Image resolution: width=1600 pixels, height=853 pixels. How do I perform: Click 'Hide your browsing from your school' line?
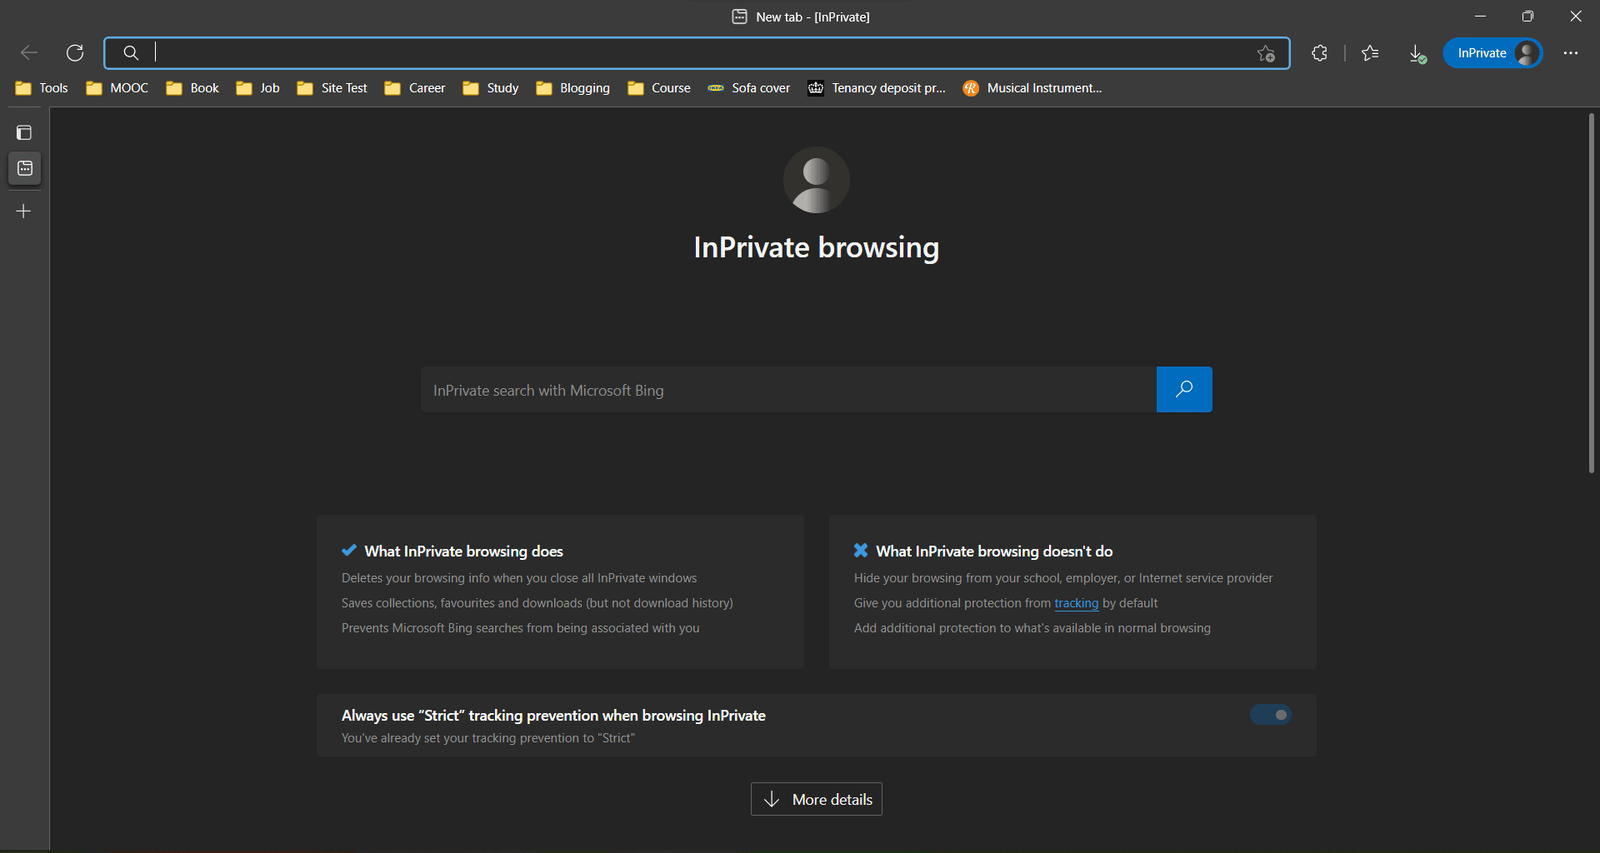[1063, 578]
